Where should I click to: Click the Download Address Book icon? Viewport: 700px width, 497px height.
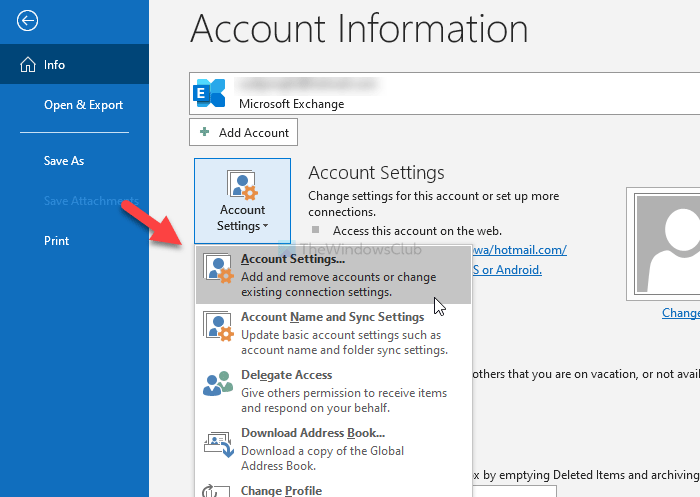217,443
